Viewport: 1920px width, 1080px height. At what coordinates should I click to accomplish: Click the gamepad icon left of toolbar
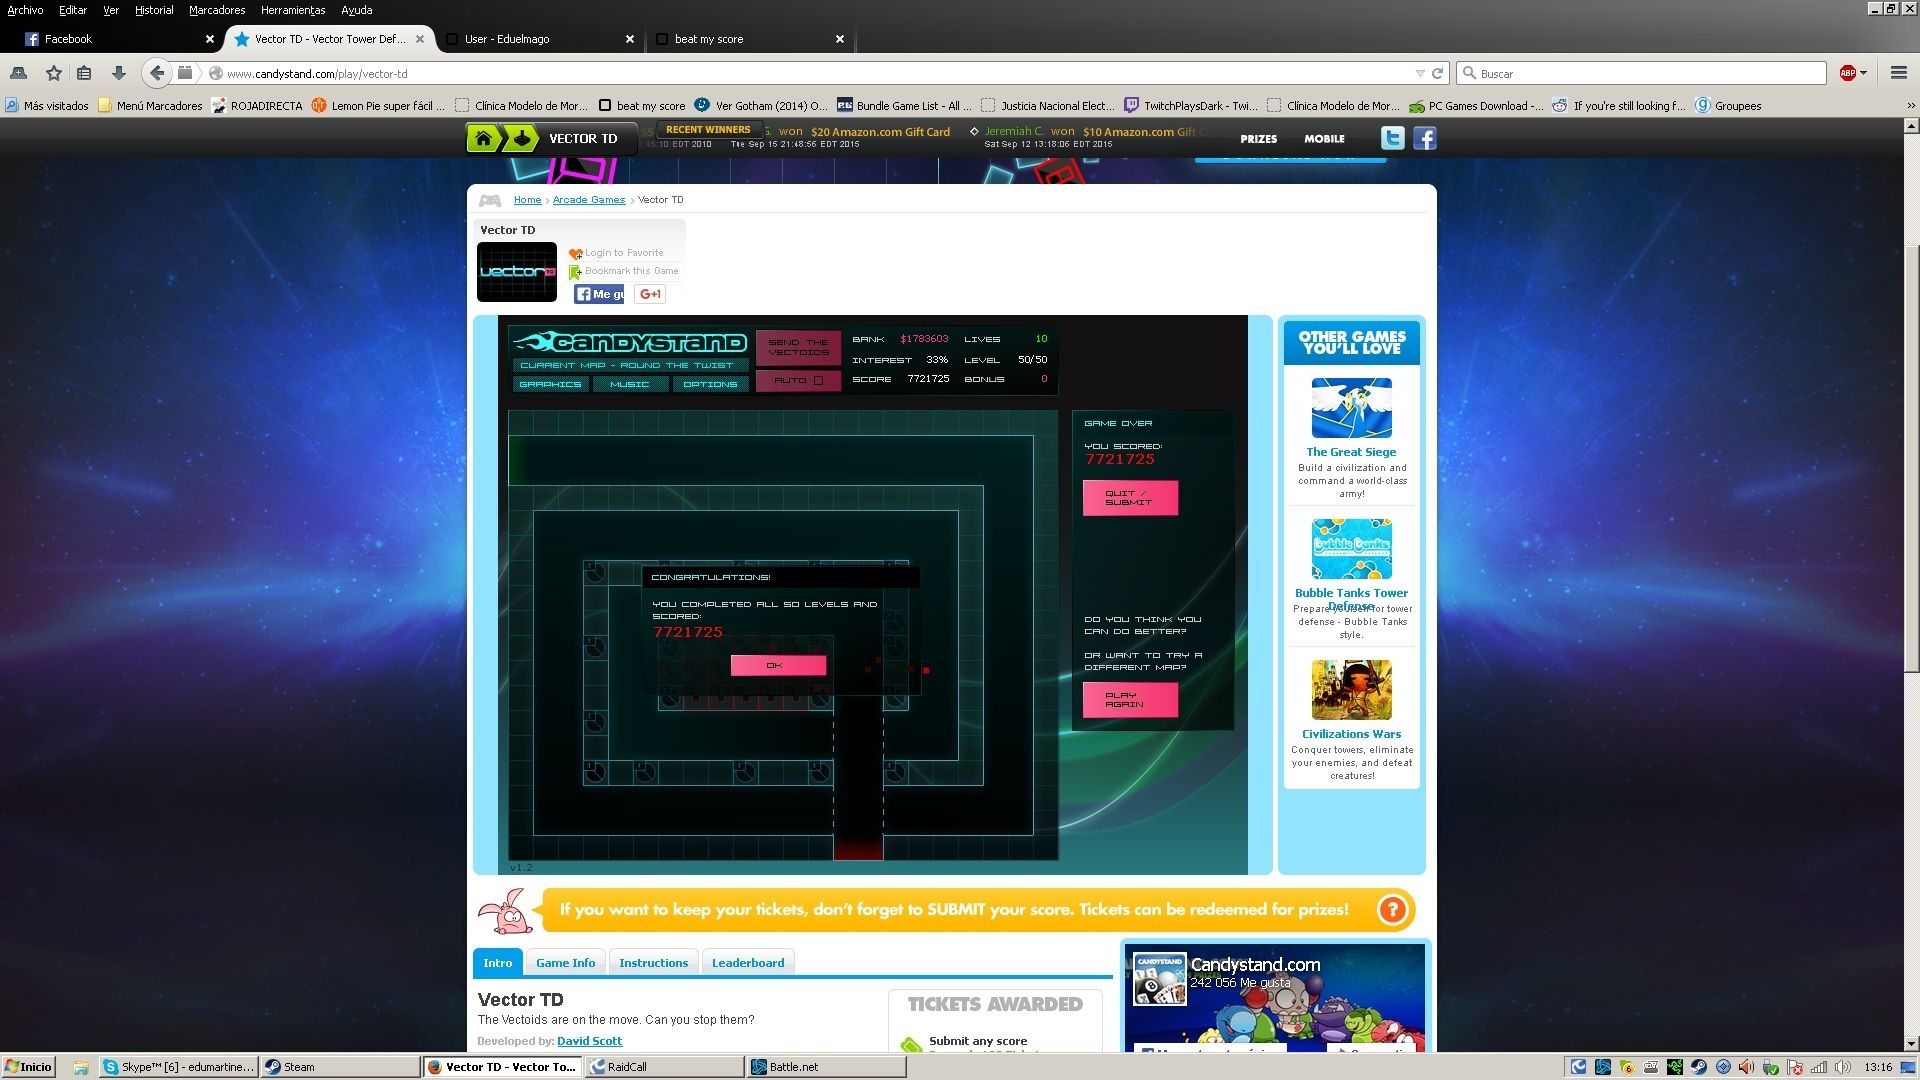coord(18,73)
